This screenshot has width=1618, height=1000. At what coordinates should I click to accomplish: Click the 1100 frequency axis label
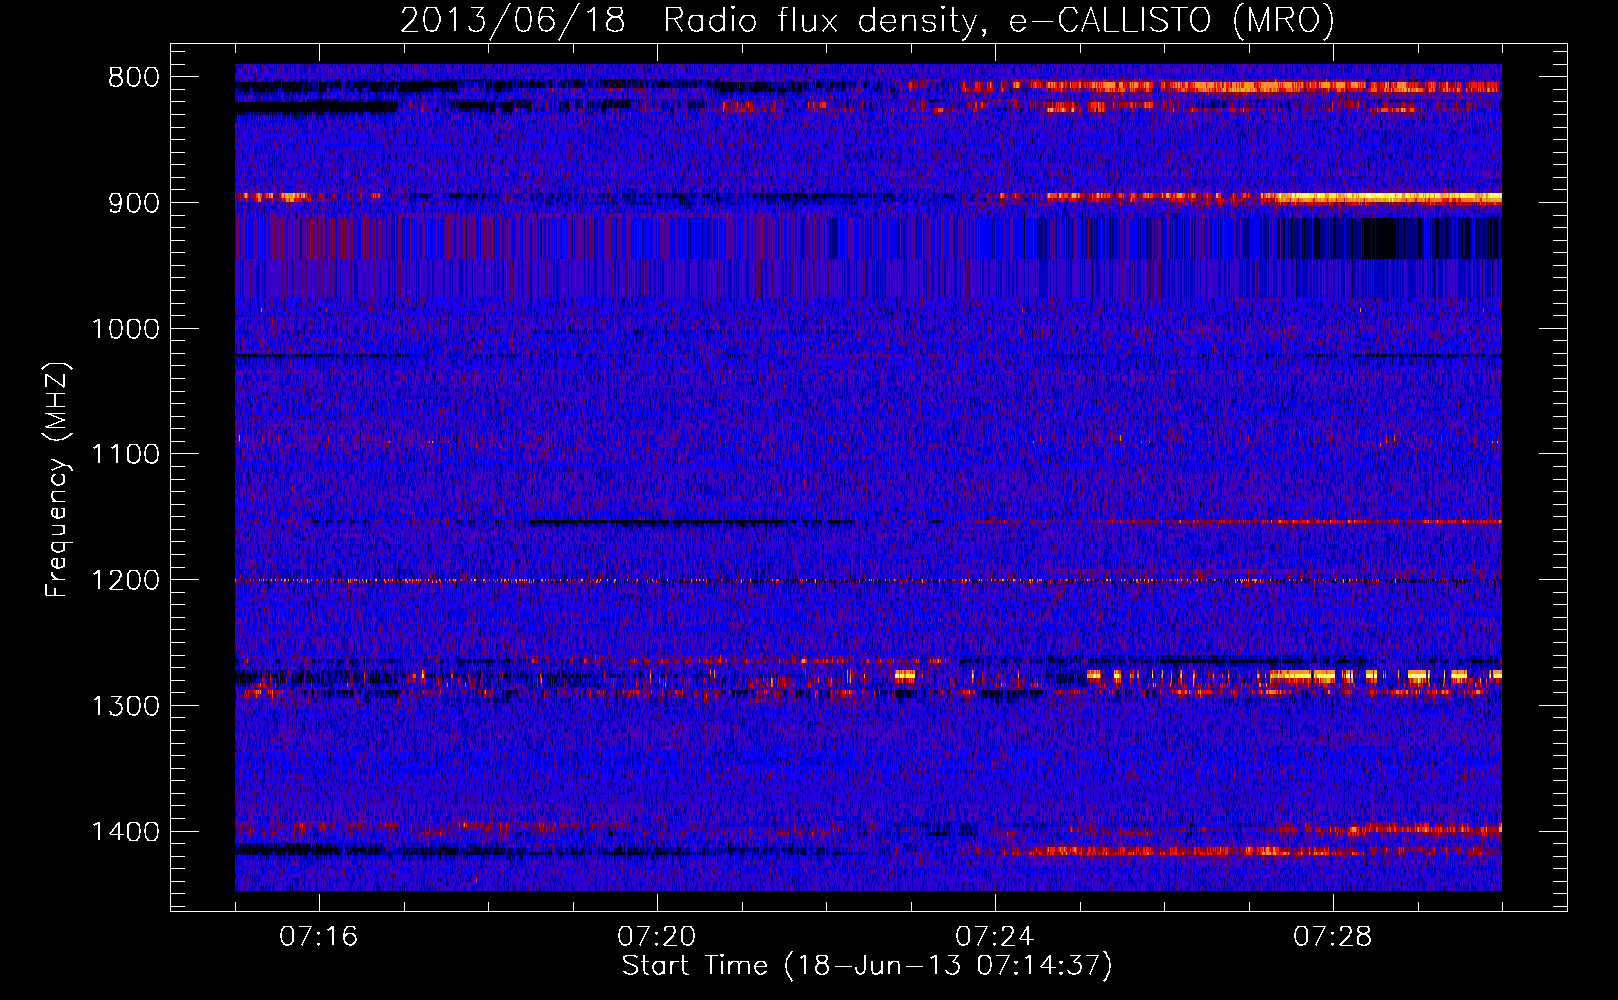(126, 455)
